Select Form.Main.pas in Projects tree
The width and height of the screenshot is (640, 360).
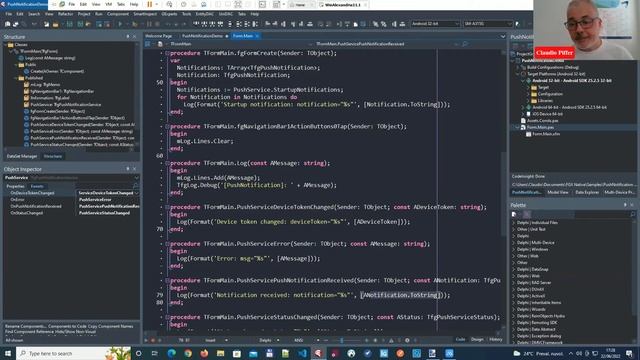point(540,127)
